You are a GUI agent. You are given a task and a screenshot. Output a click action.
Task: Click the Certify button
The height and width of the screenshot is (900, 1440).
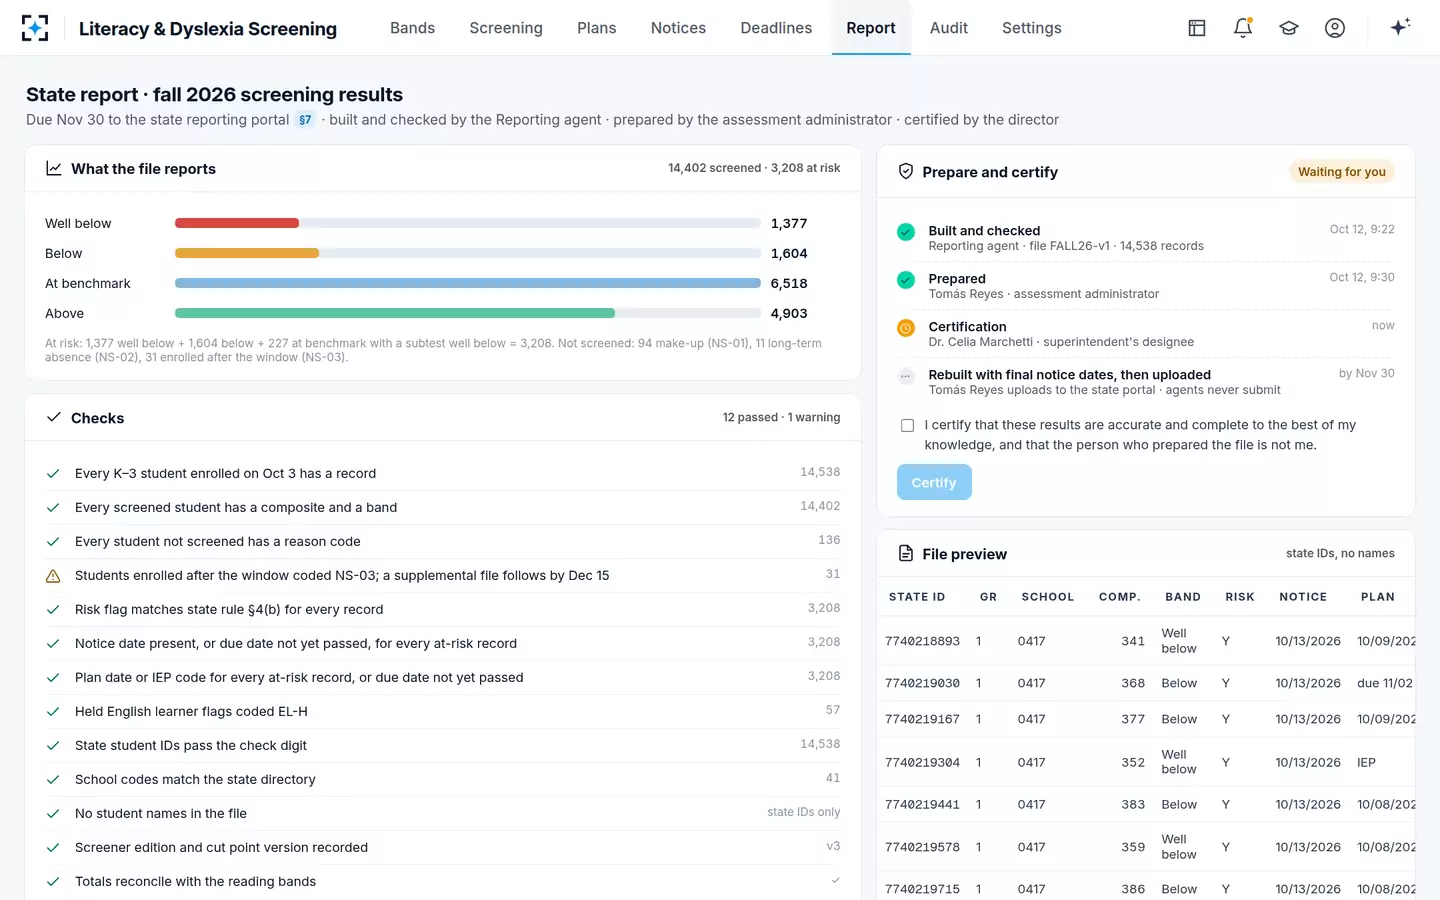point(934,482)
